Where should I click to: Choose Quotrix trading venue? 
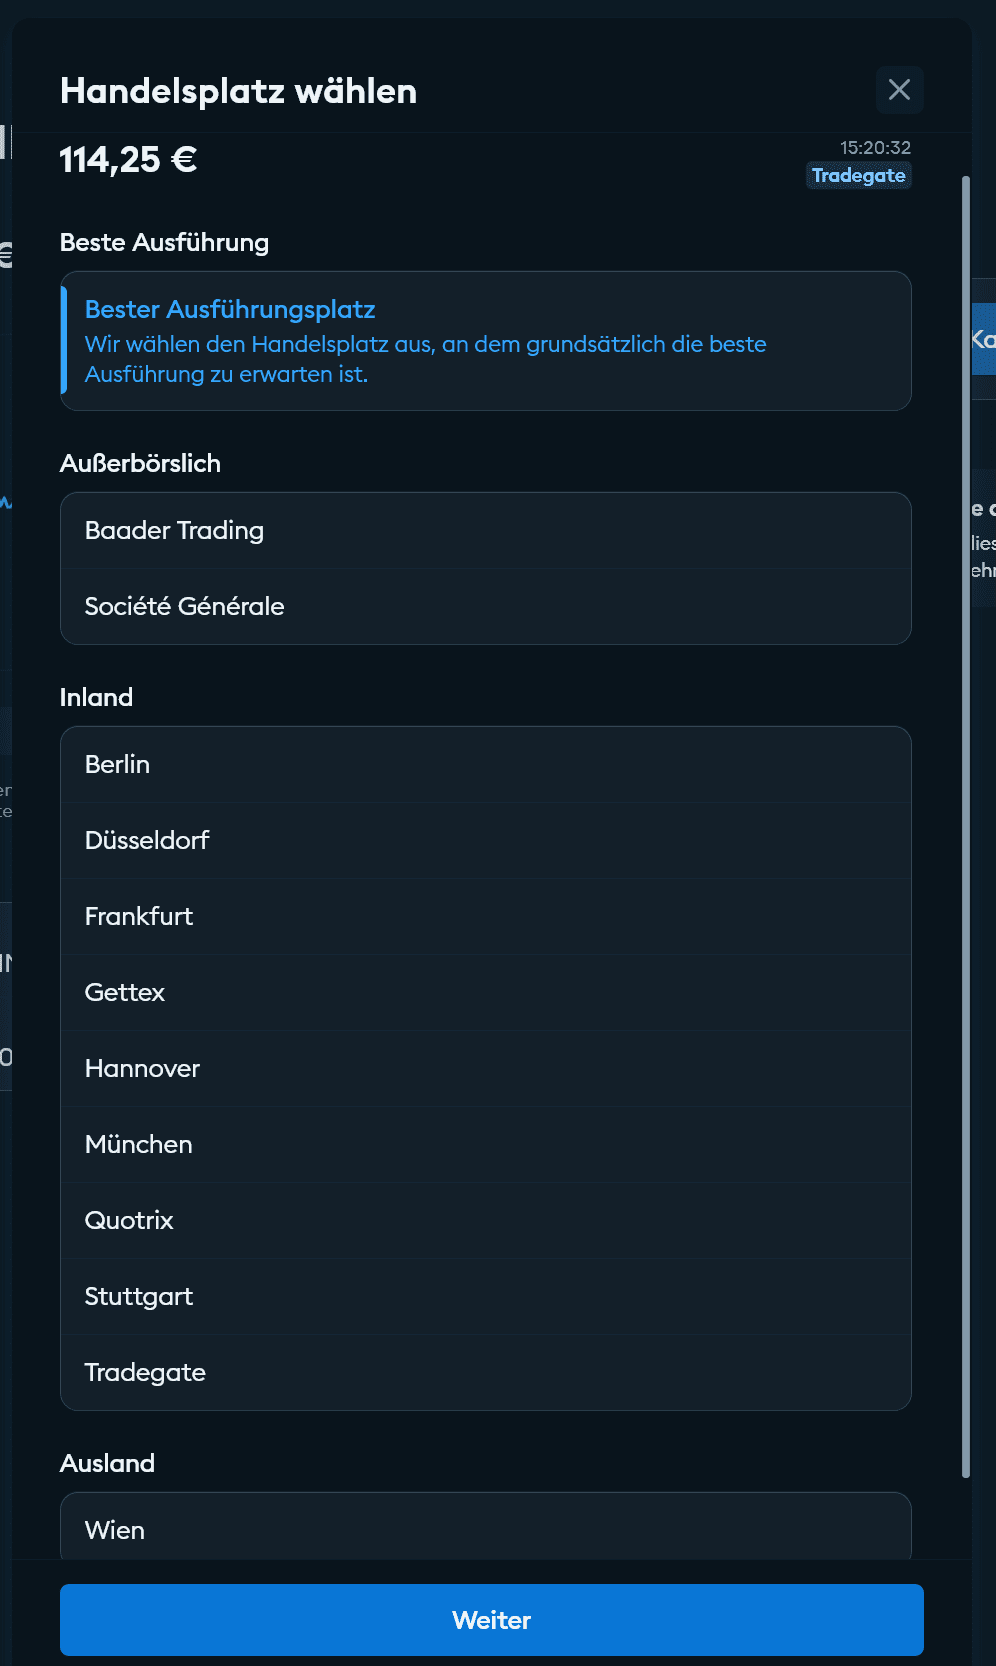pyautogui.click(x=485, y=1220)
